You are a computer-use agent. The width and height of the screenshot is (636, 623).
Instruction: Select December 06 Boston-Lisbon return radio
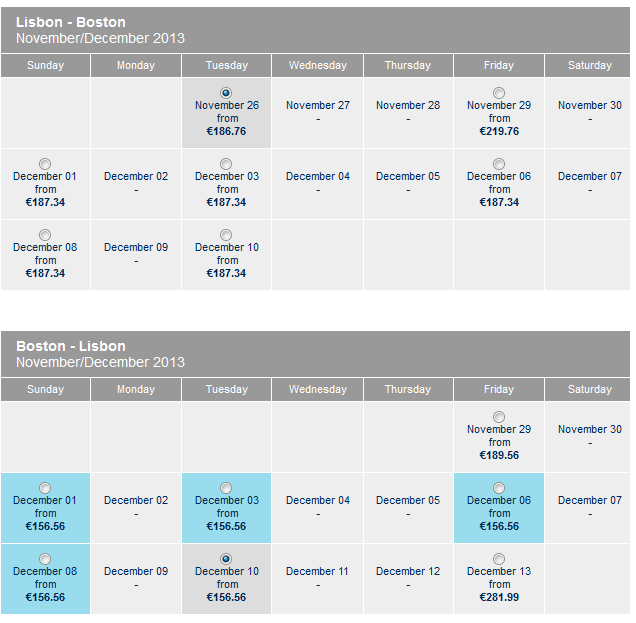[498, 488]
